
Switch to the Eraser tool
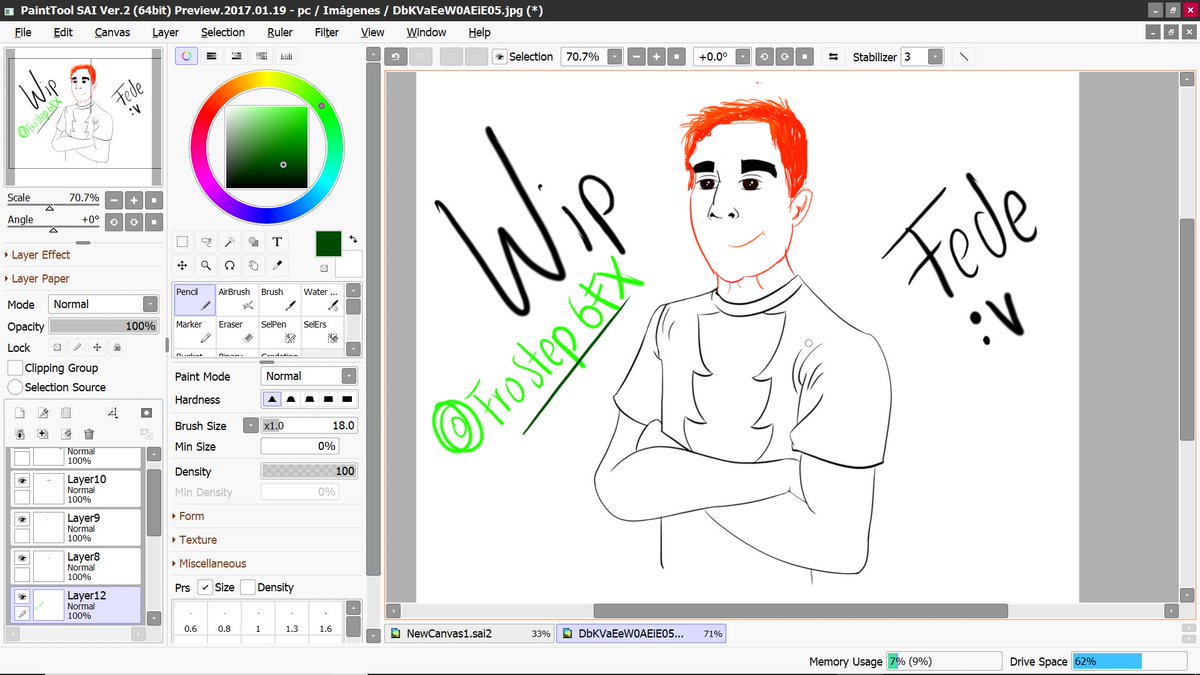(x=232, y=333)
